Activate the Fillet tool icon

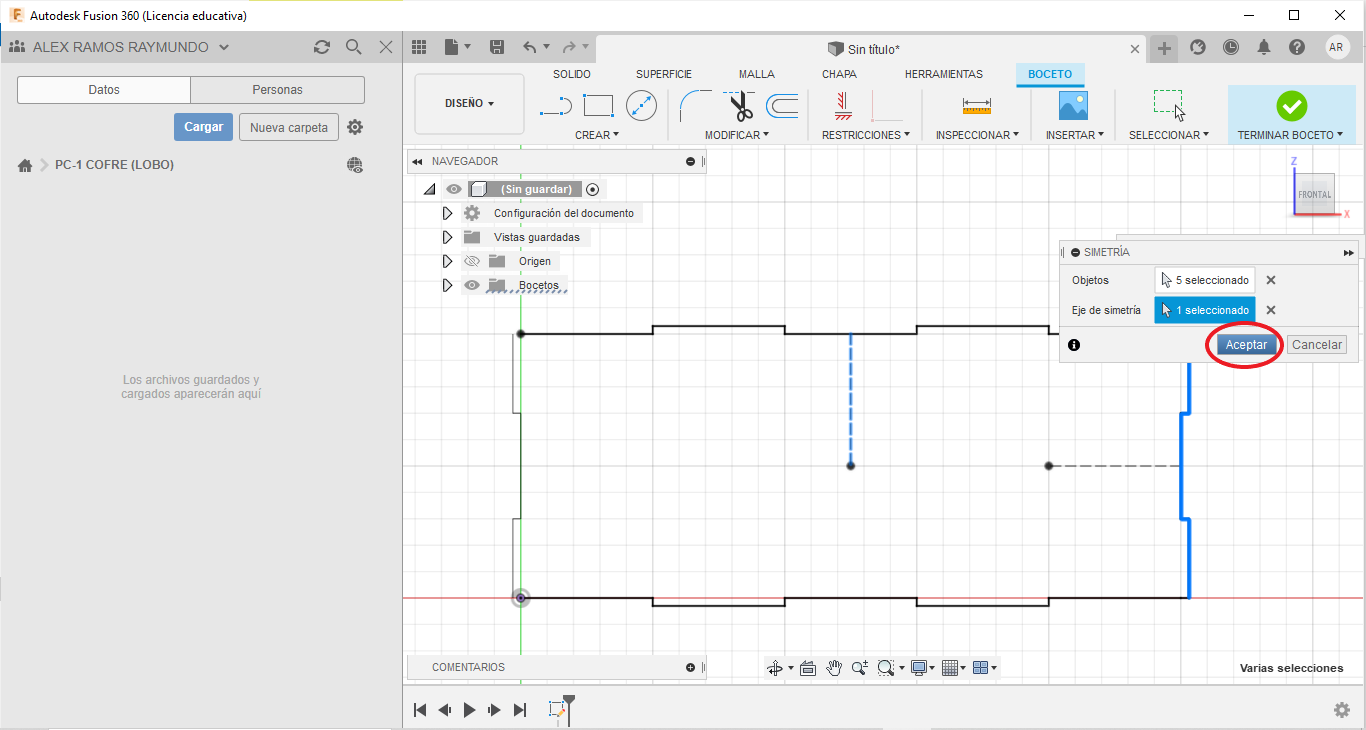pyautogui.click(x=695, y=106)
